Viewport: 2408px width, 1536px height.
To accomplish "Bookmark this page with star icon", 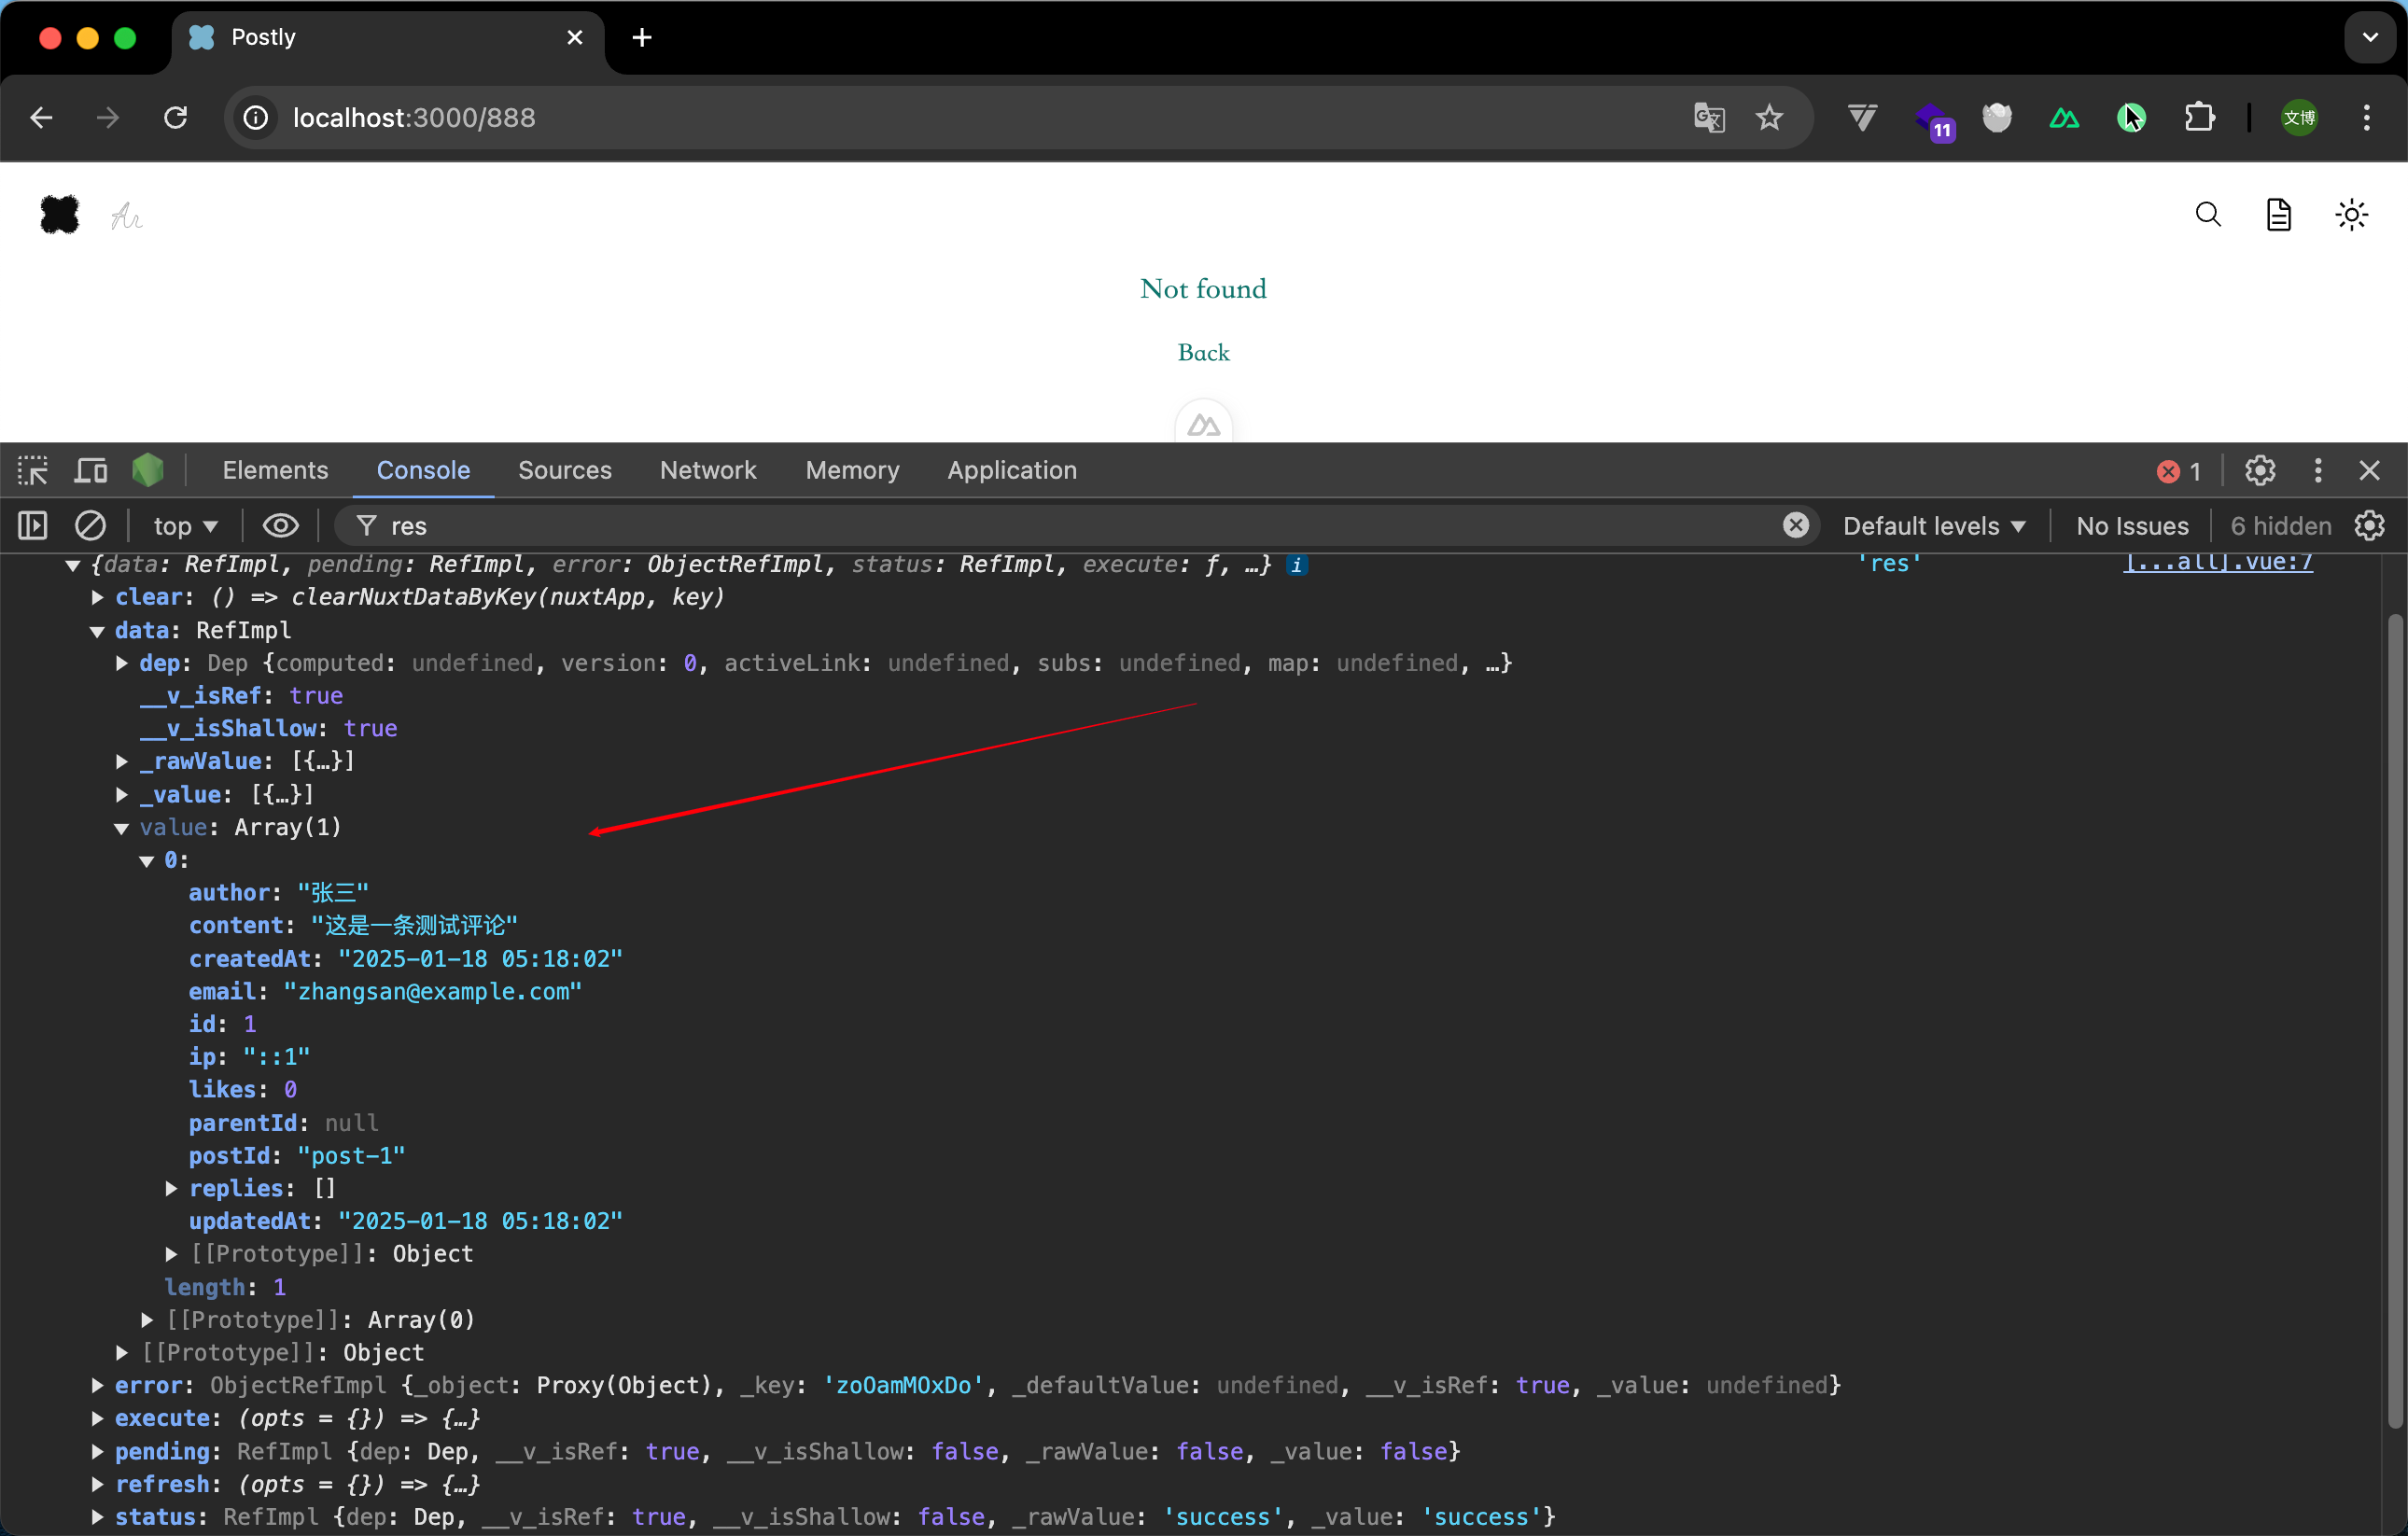I will point(1769,117).
